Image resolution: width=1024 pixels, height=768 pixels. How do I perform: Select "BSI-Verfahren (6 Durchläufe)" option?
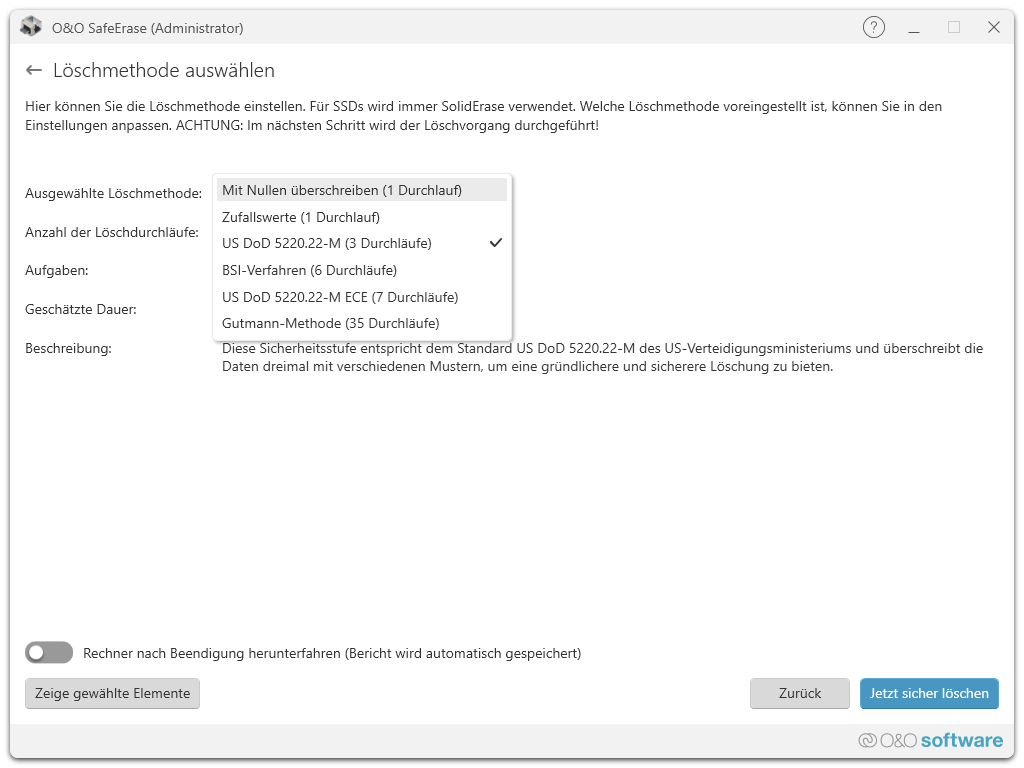click(310, 270)
